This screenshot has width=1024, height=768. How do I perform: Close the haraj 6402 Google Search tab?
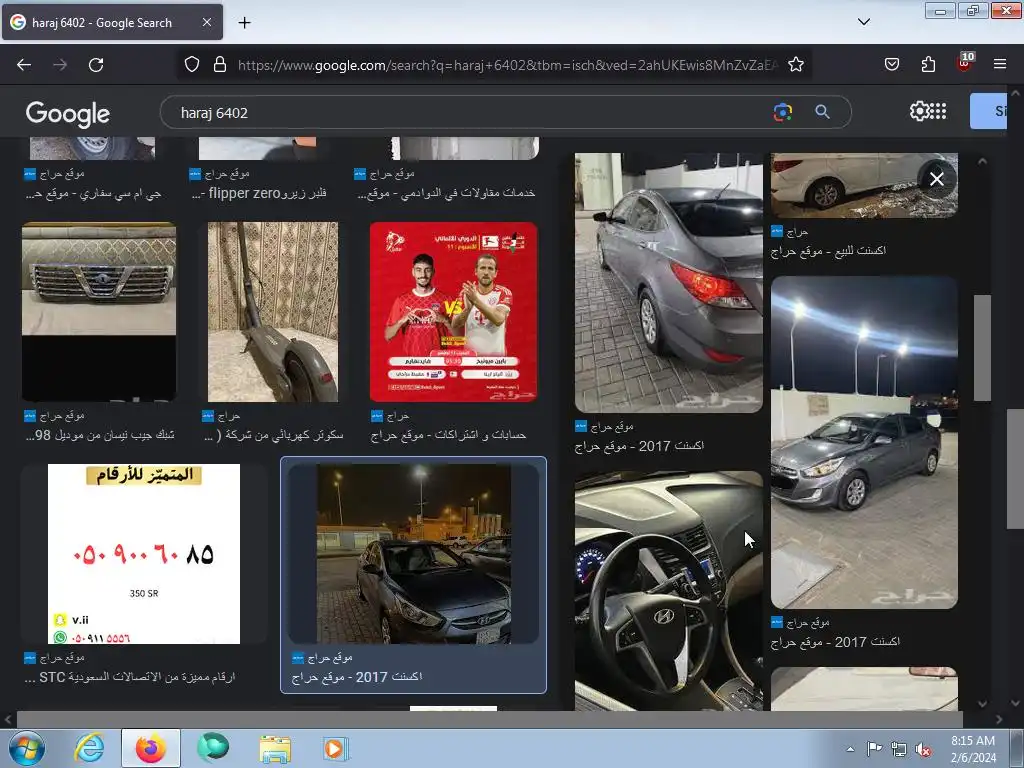[206, 23]
